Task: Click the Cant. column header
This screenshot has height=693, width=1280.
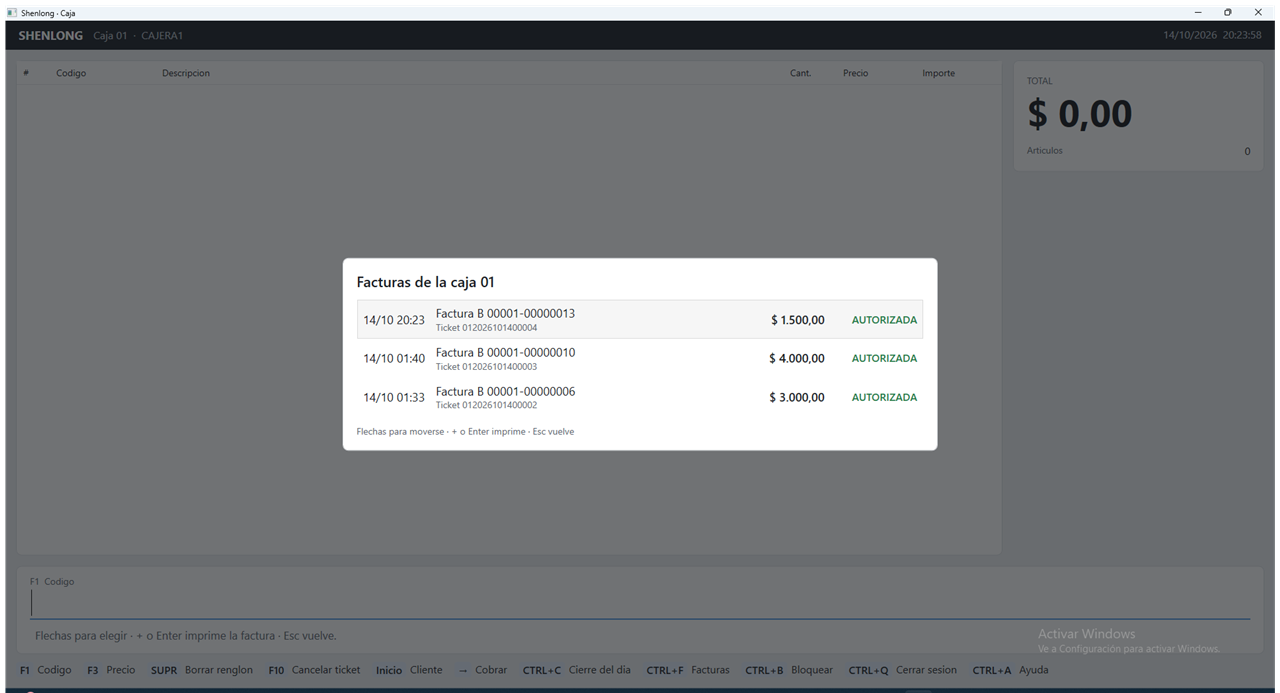Action: (800, 73)
